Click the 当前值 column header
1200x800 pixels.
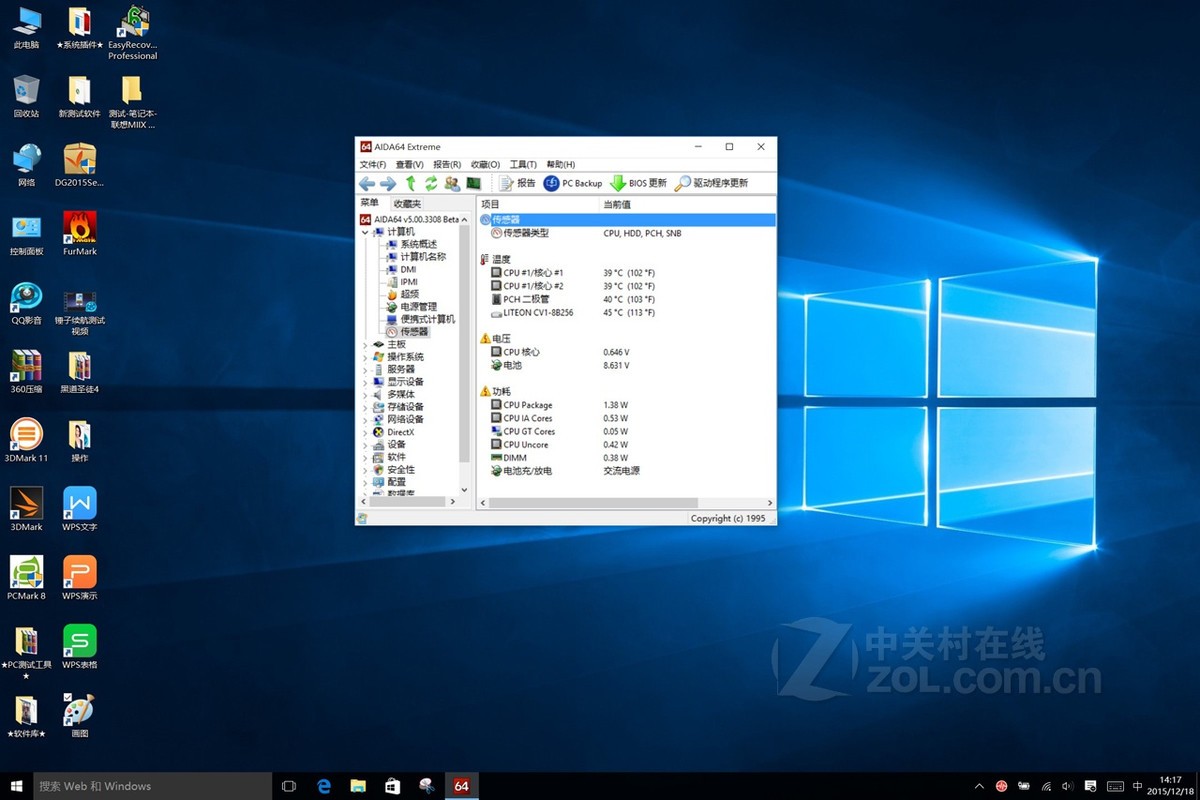point(617,204)
